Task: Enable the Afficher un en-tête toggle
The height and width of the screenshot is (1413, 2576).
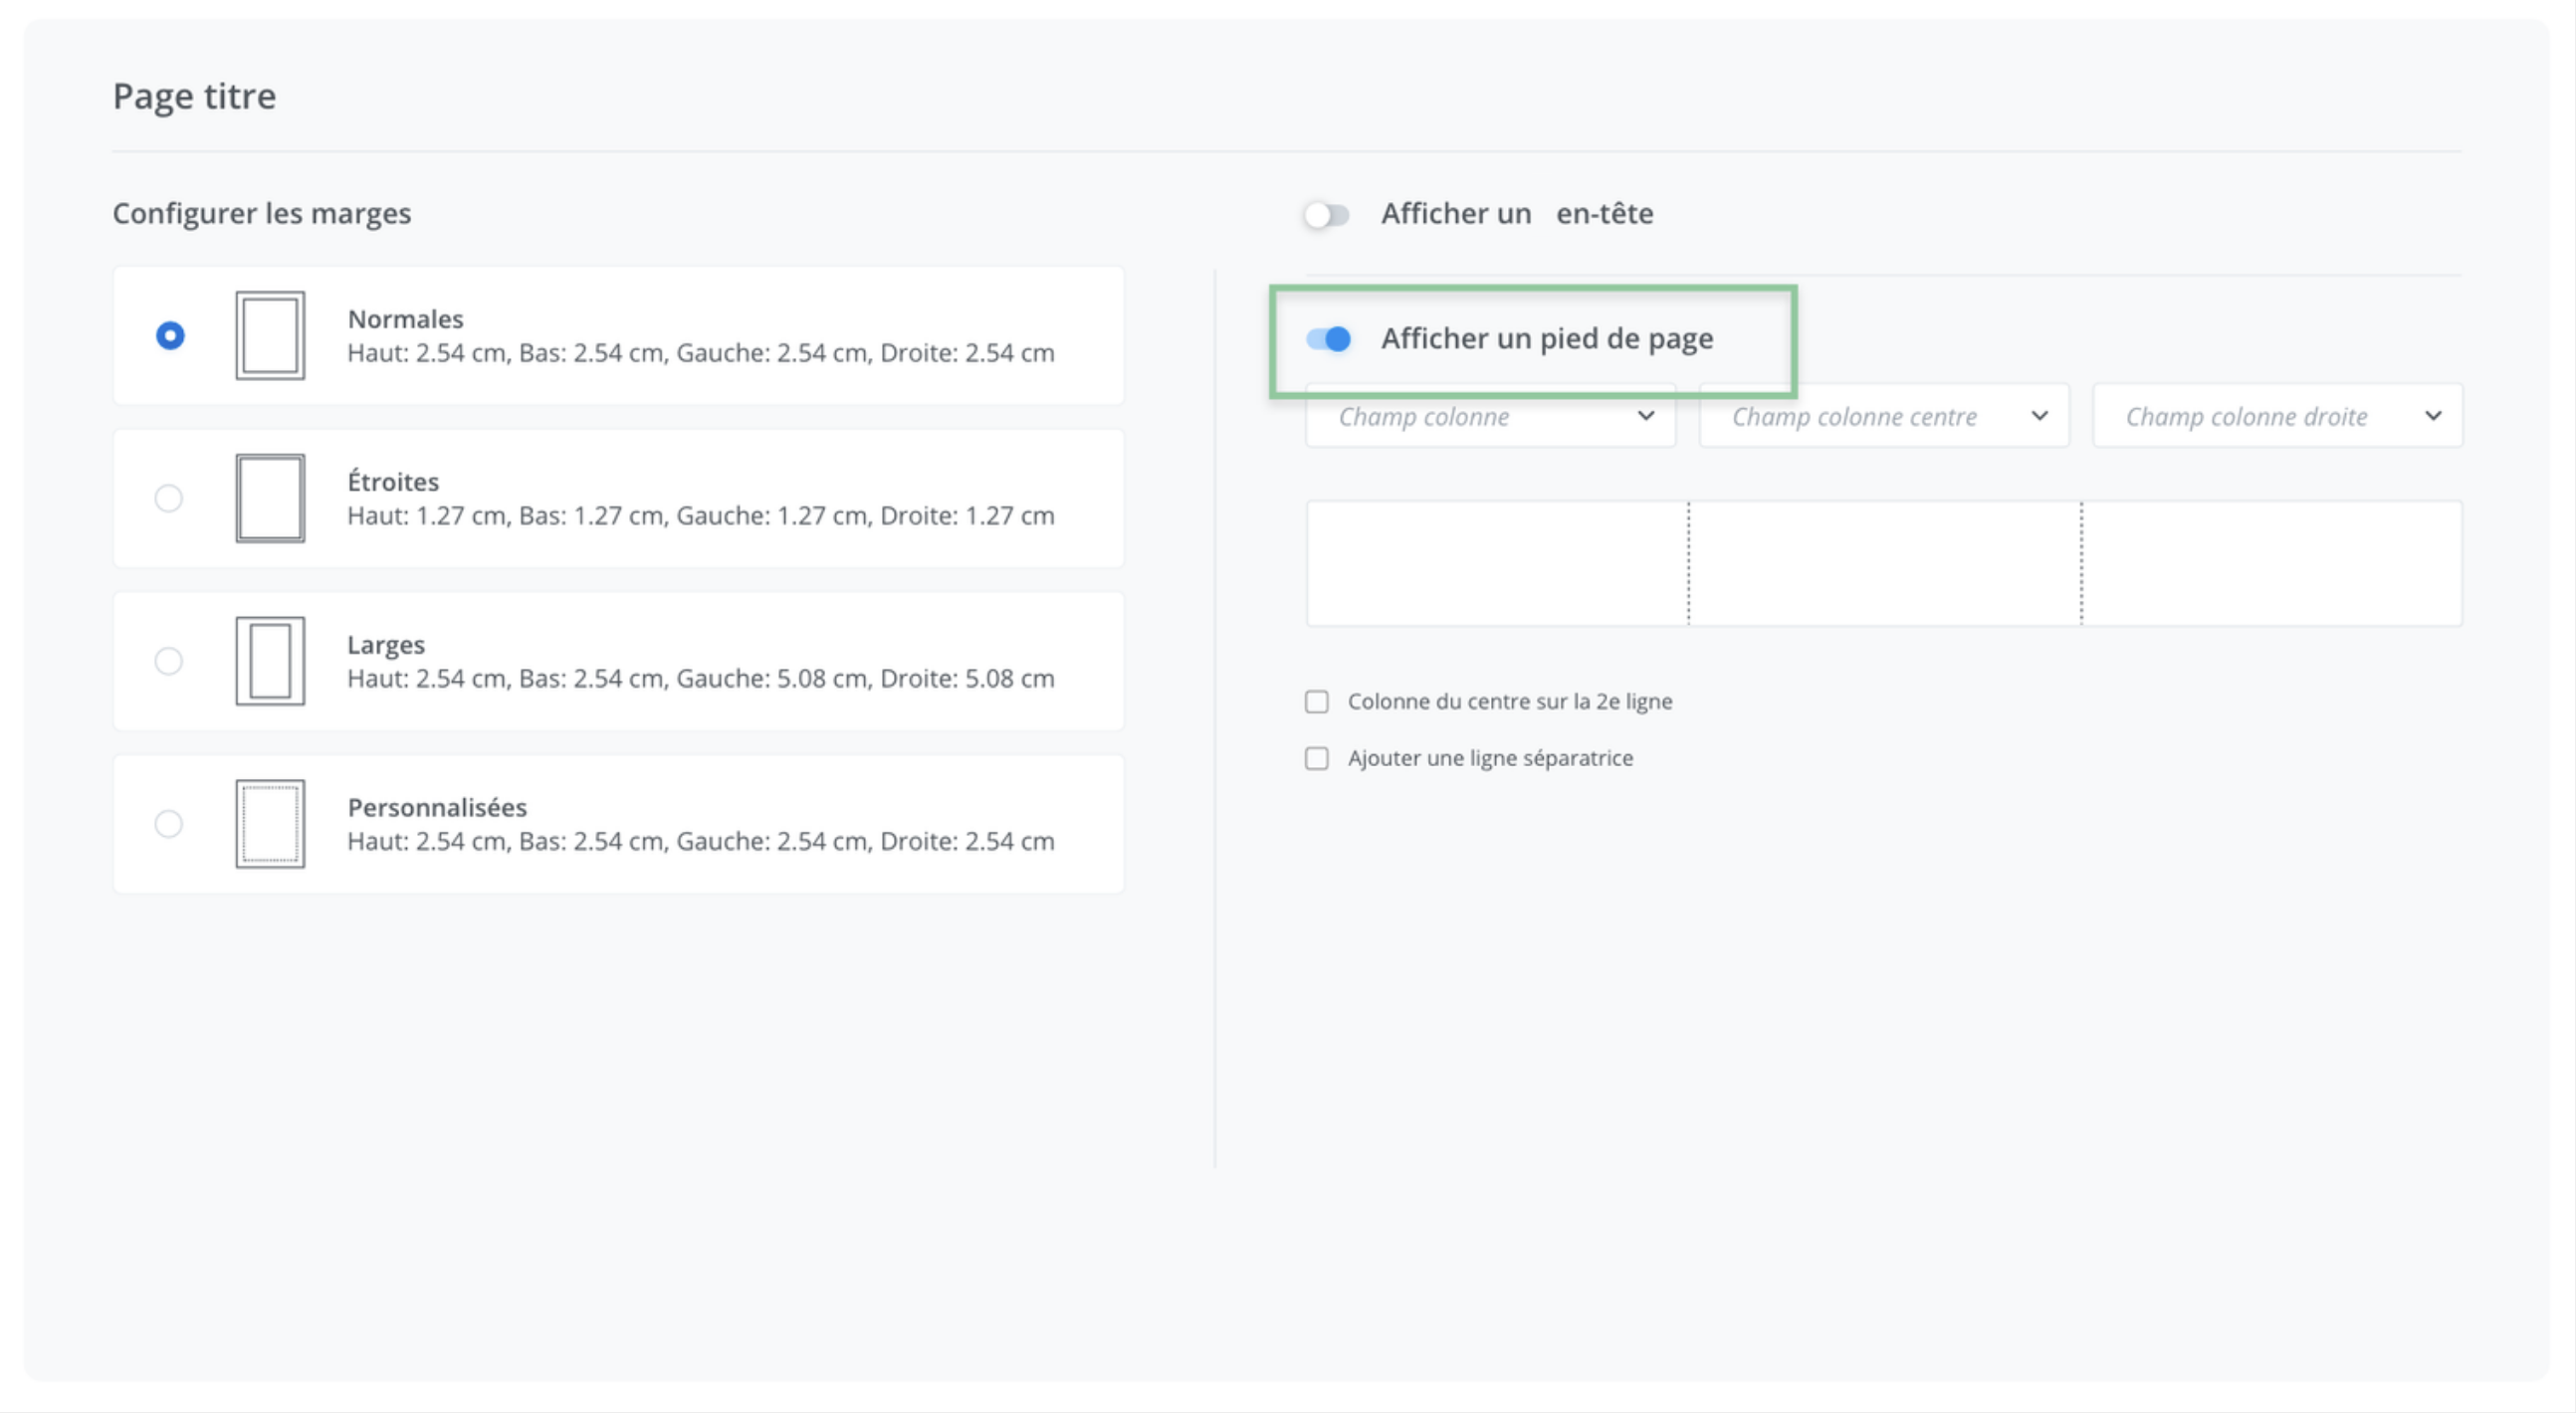Action: [1327, 215]
